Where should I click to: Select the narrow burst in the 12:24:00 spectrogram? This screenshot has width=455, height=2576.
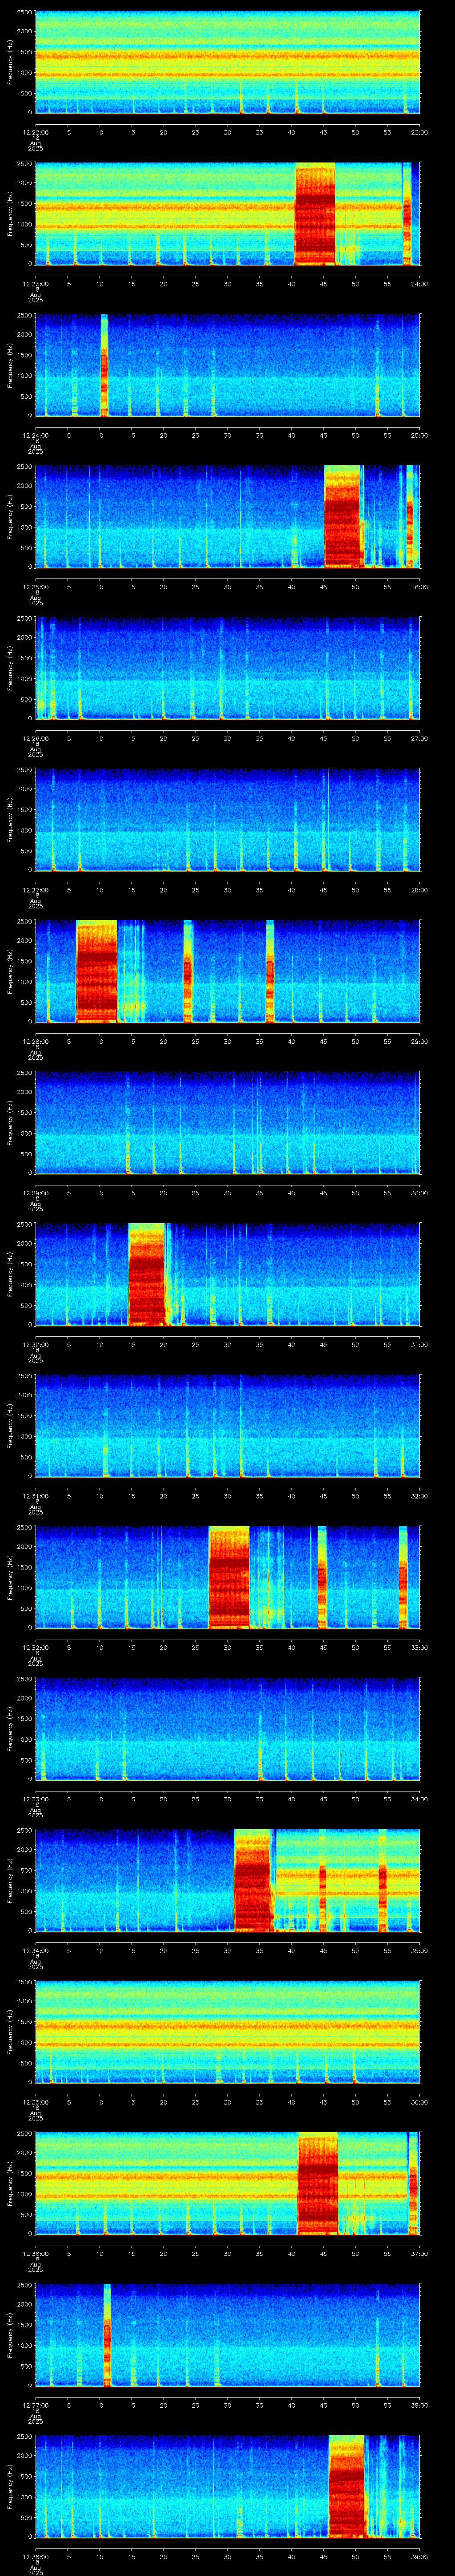click(x=104, y=365)
